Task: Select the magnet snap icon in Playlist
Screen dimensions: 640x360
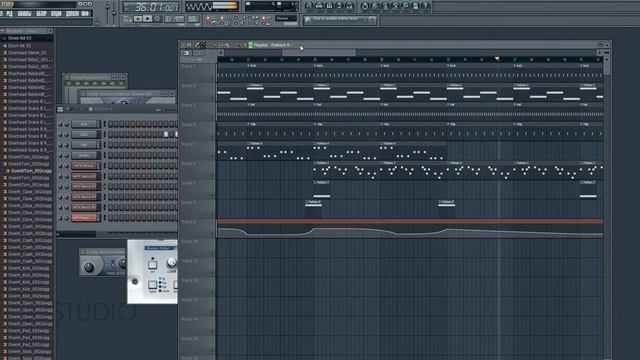Action: point(189,45)
